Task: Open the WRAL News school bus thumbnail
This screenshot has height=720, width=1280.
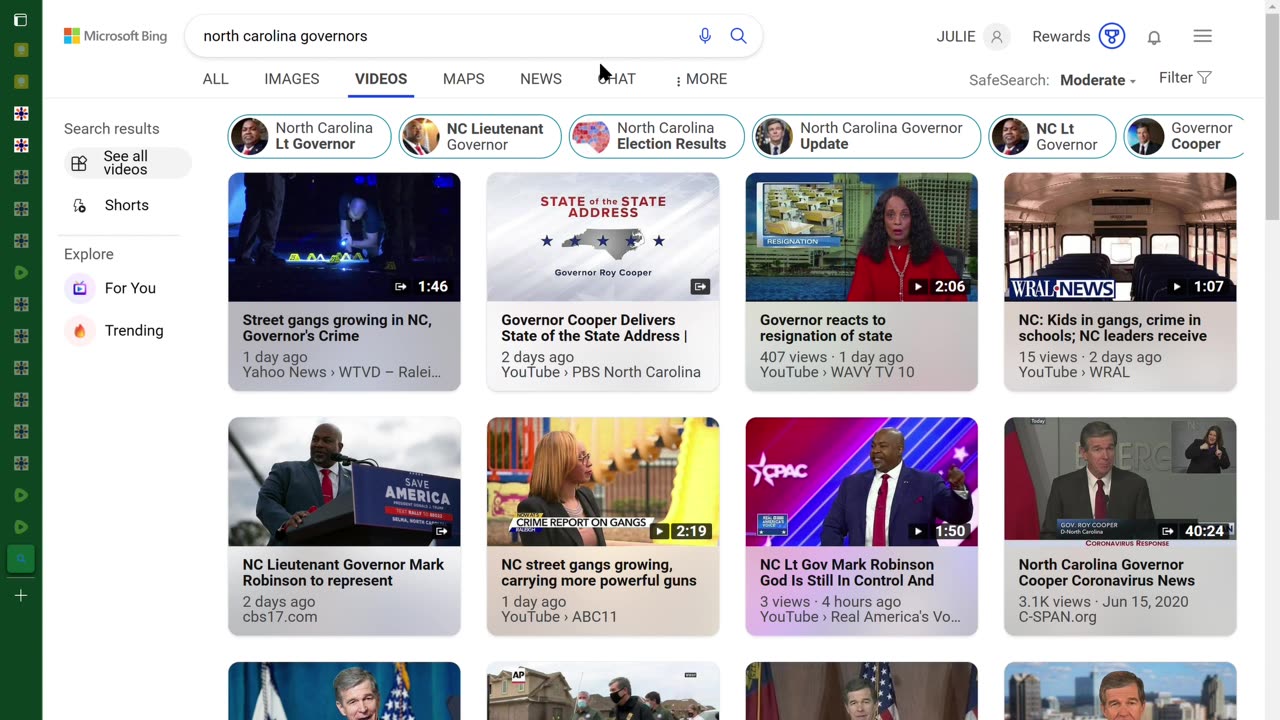Action: pyautogui.click(x=1120, y=237)
